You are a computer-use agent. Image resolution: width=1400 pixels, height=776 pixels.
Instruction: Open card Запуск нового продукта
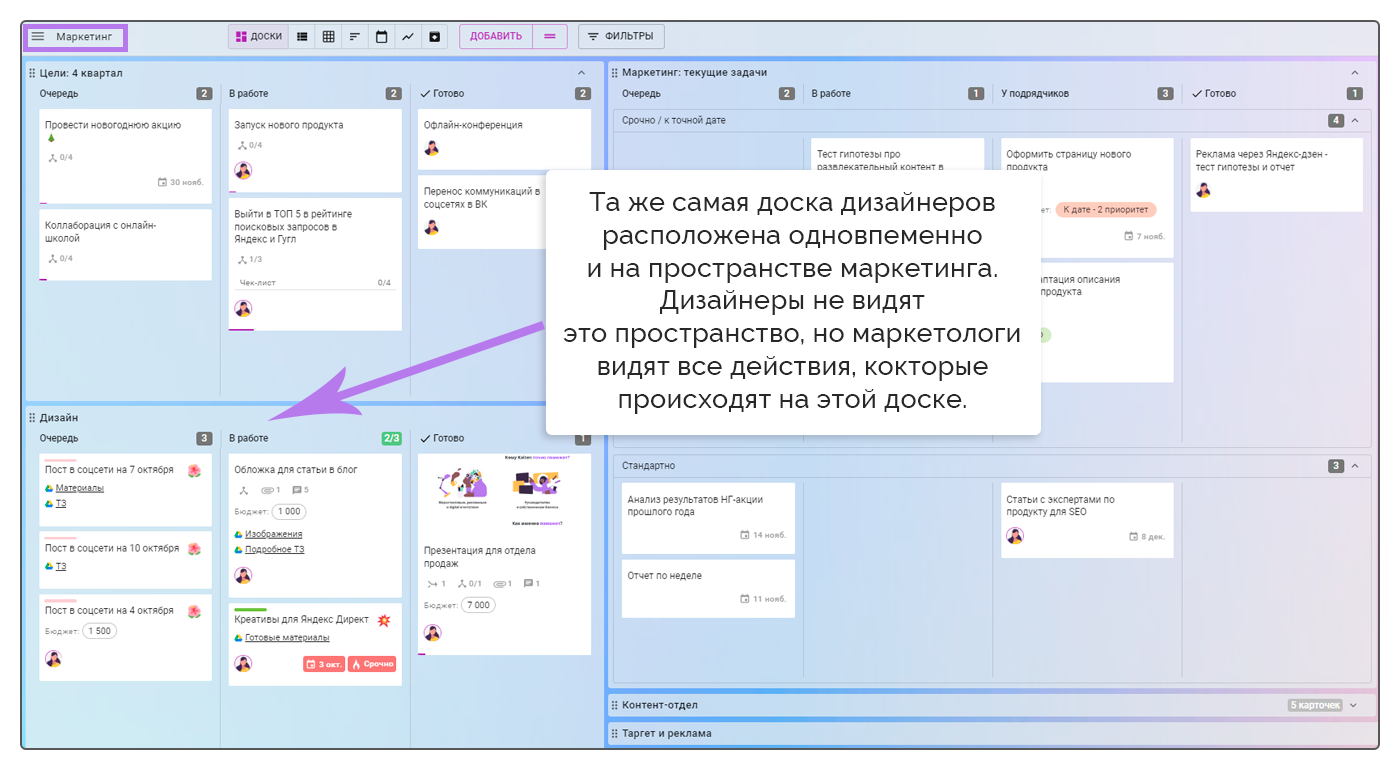(315, 150)
